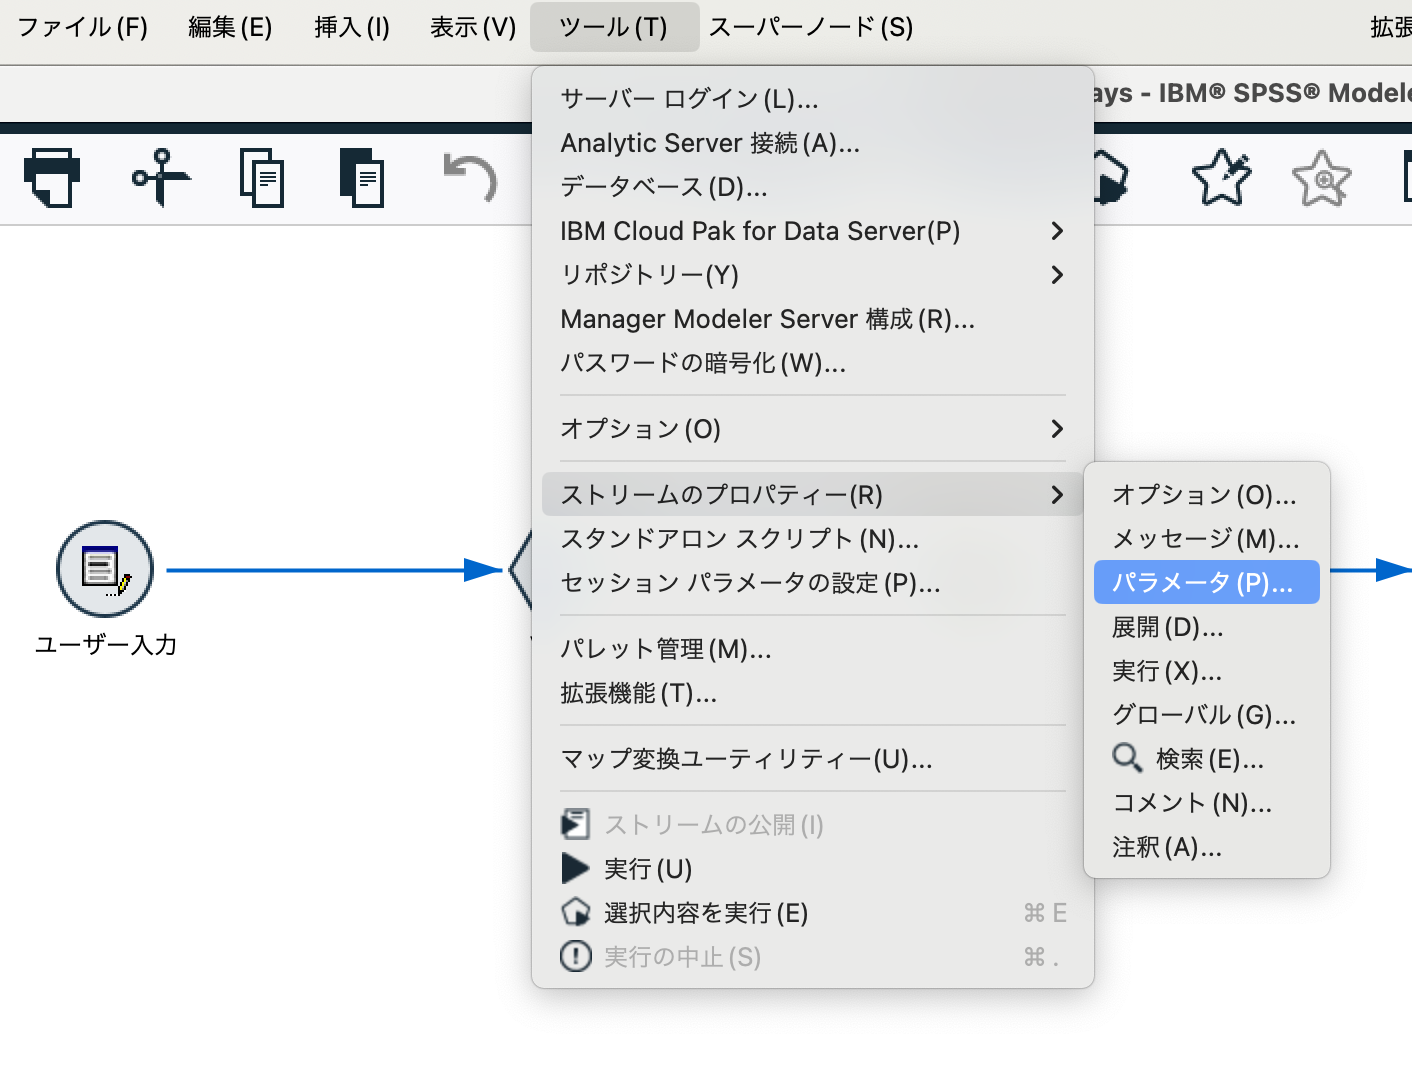Screen dimensions: 1412x1076
Task: Click the home icon beside 選択内容を実行(E)
Action: [575, 912]
